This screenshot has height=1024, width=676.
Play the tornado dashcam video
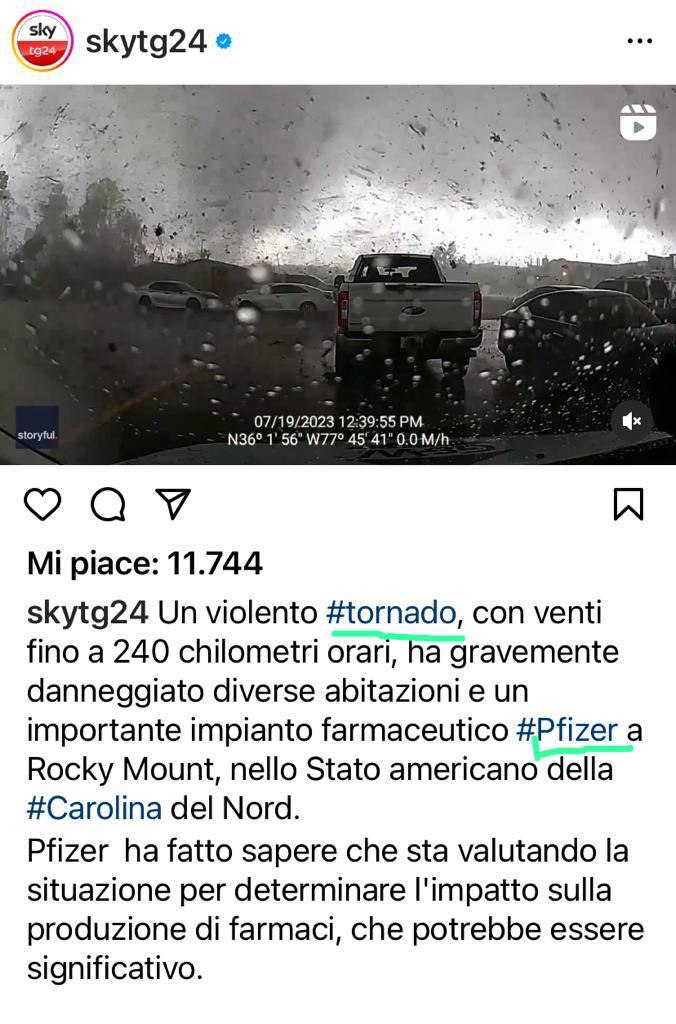tap(338, 275)
